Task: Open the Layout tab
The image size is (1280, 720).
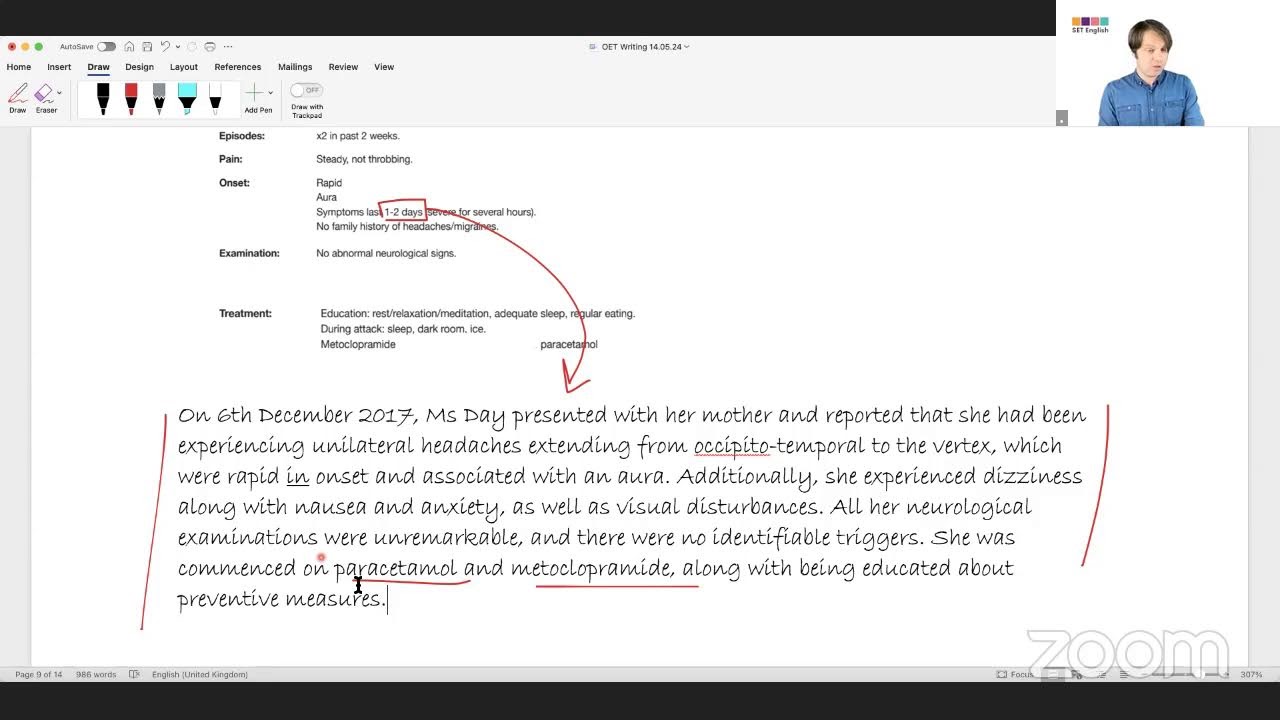Action: click(184, 67)
